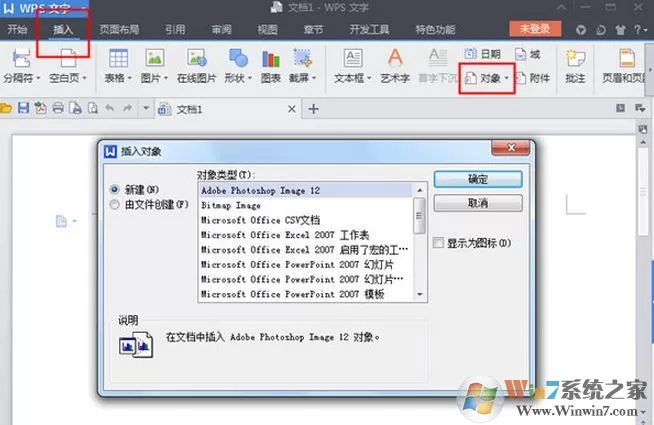
Task: Click the 批注 comment icon
Action: tap(575, 58)
